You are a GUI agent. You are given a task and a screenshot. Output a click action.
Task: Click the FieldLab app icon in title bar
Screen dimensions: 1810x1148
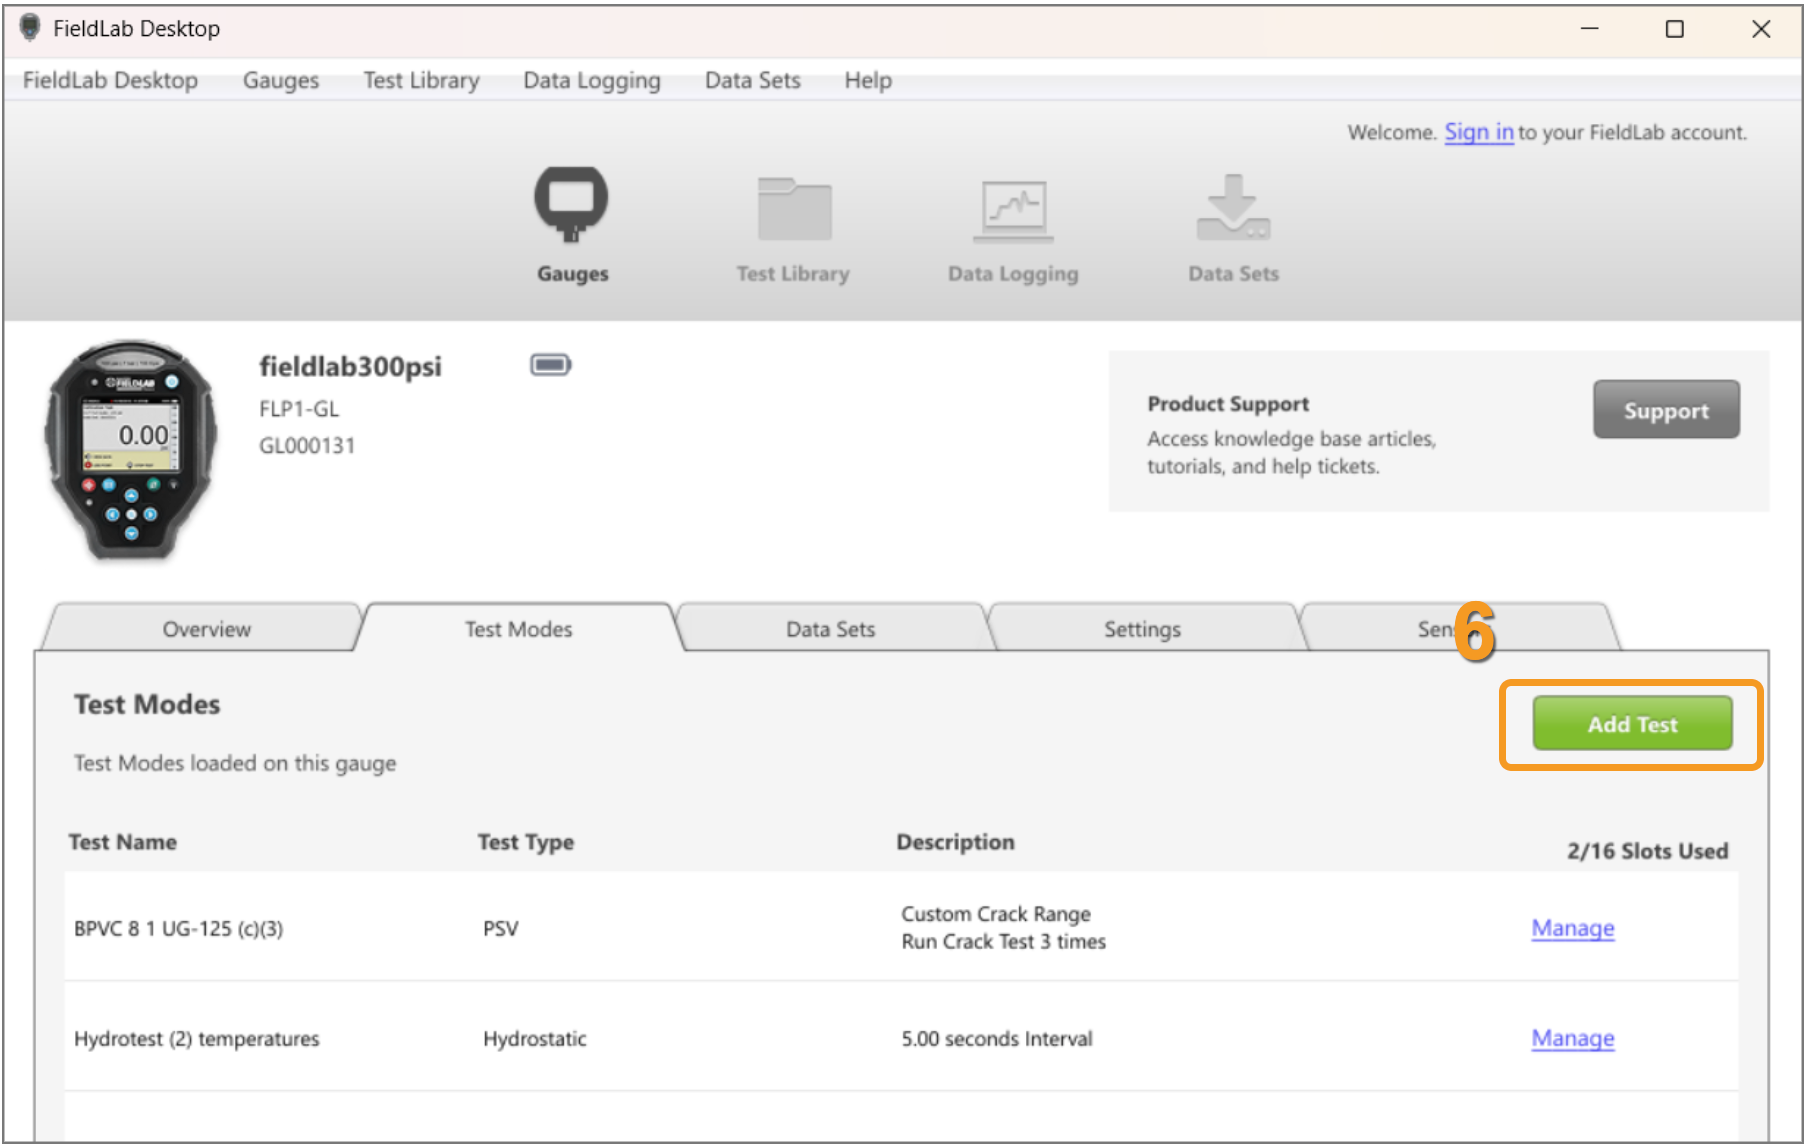31,28
